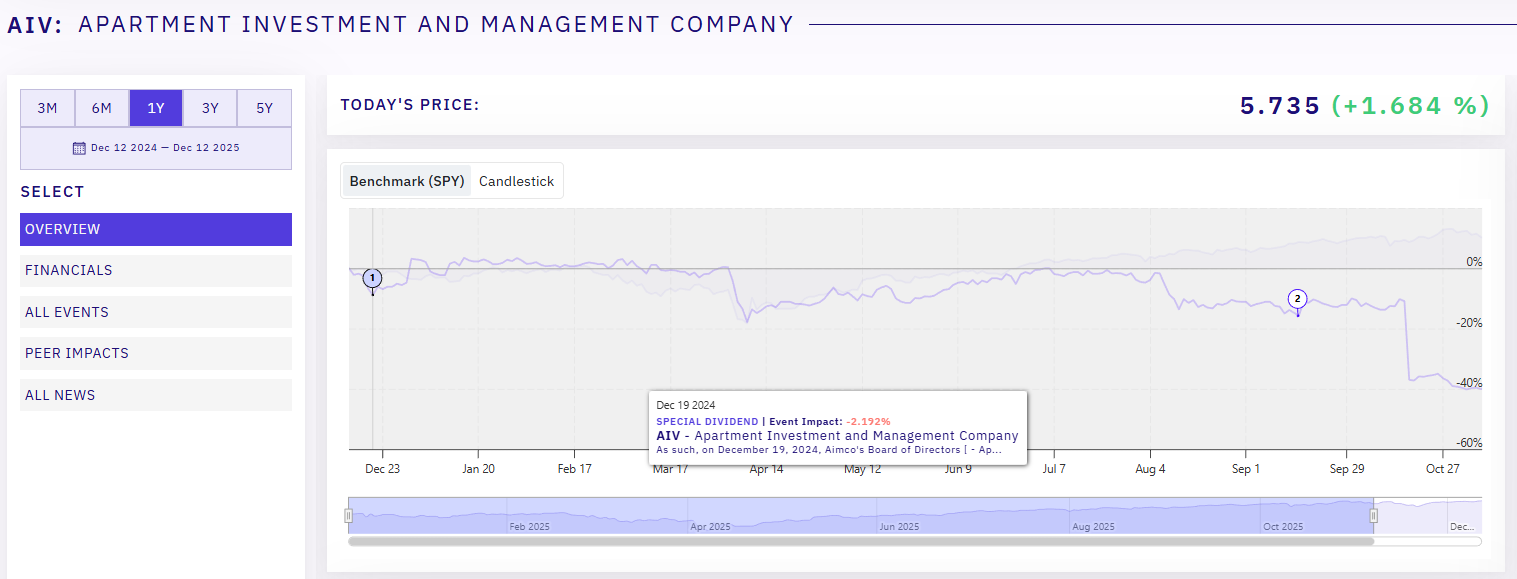Click the horizontal scrollbar under navigator
Image resolution: width=1517 pixels, height=579 pixels.
861,541
